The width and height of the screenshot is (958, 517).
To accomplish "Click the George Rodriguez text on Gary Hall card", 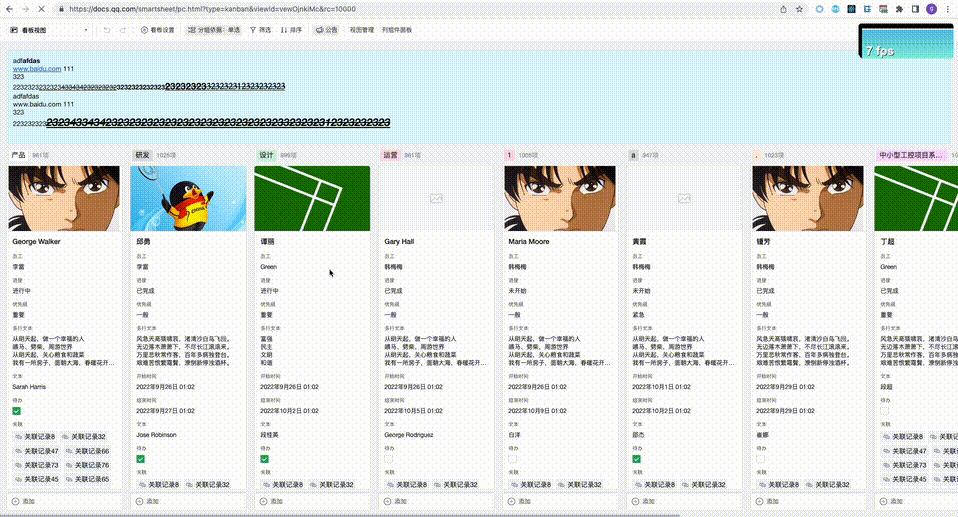I will click(409, 435).
